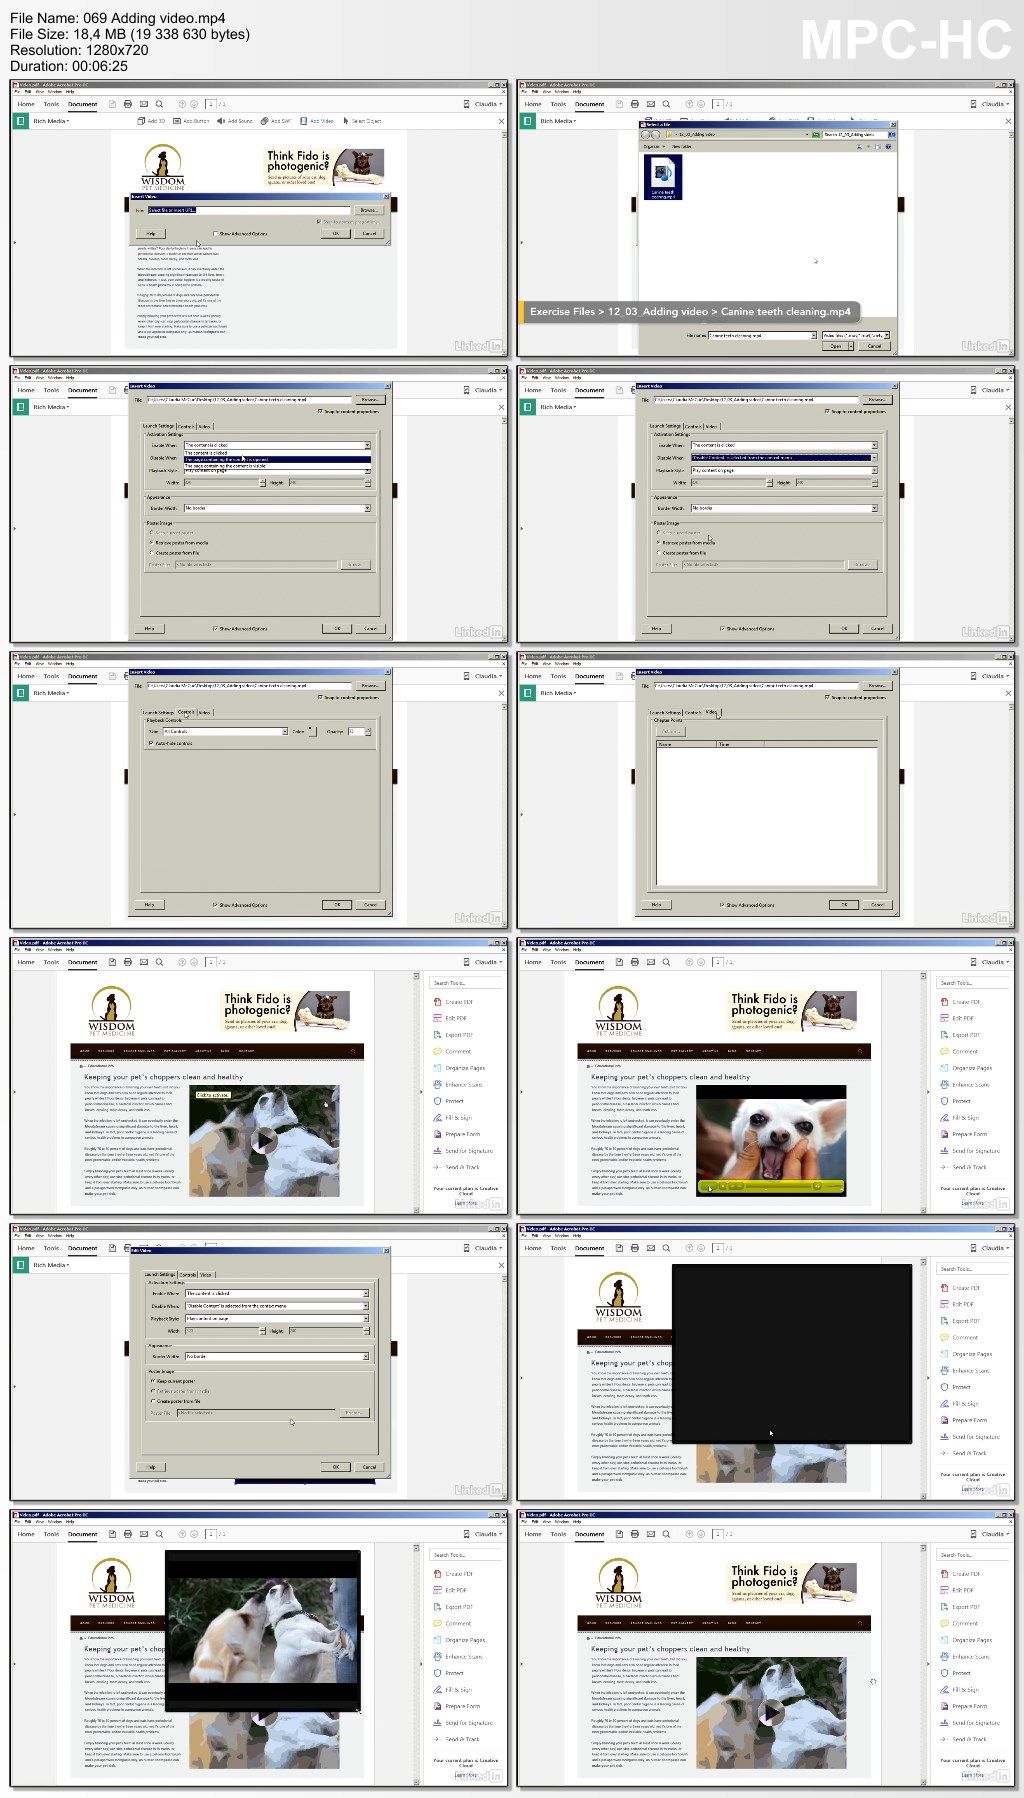Switch to Video tab in Edit Video thumbnail
1024x1798 pixels.
pos(206,1275)
